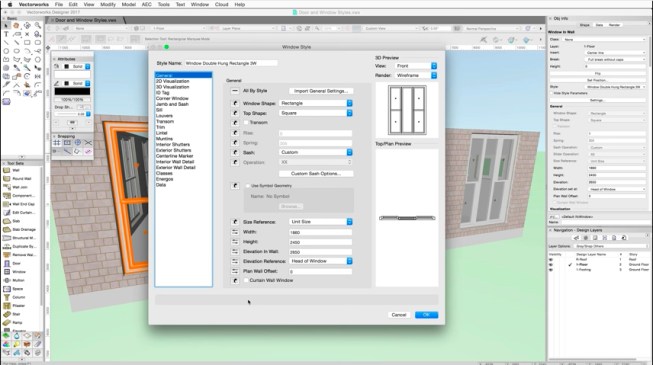The width and height of the screenshot is (653, 365).
Task: Select the Rounded Rectangle tool
Action: click(x=38, y=42)
